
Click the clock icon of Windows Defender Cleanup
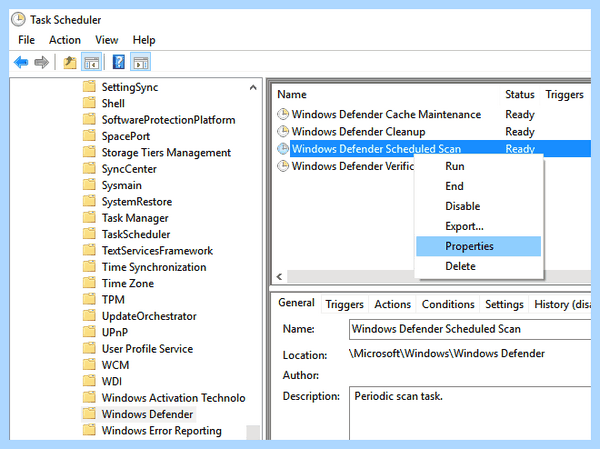(283, 131)
